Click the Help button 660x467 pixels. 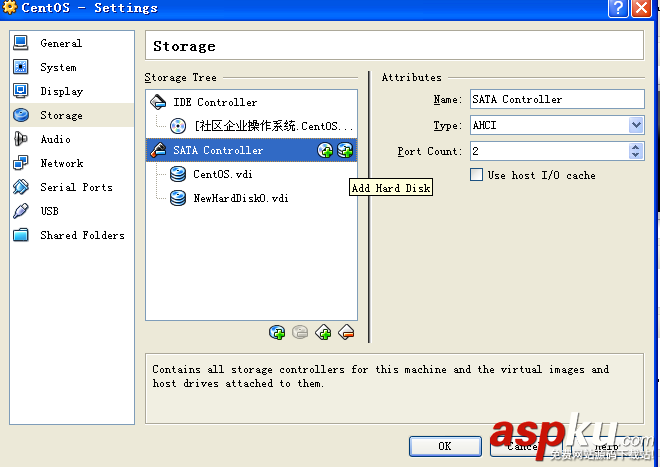[x=607, y=446]
